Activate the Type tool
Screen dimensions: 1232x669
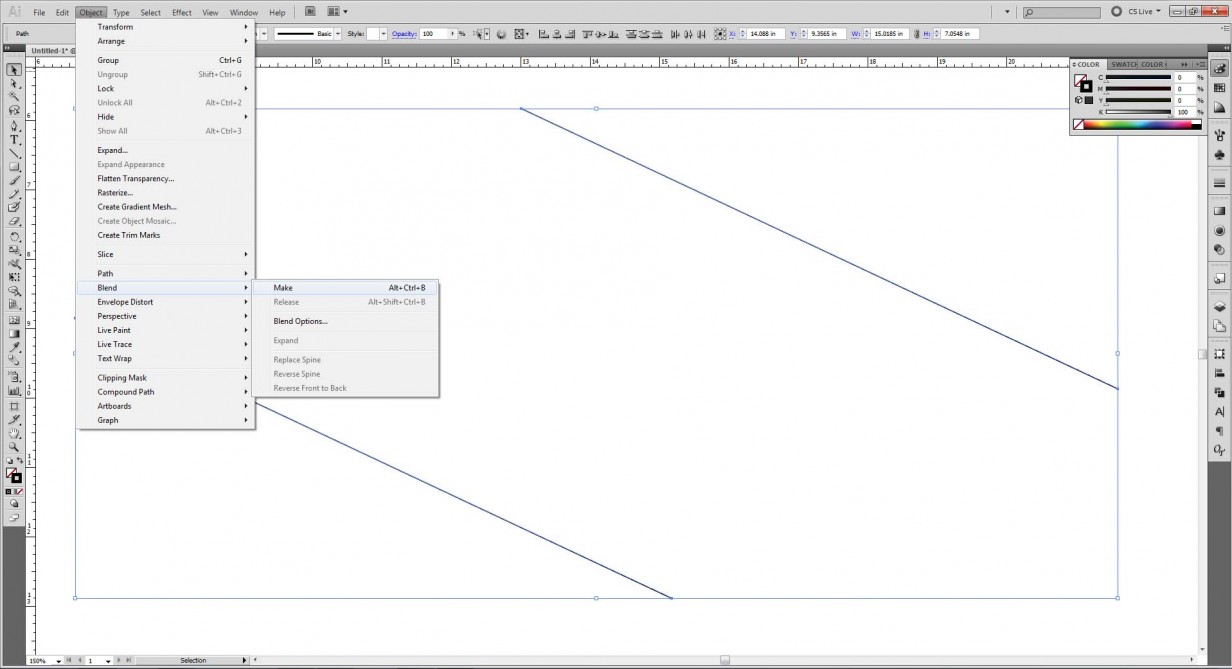tap(14, 140)
